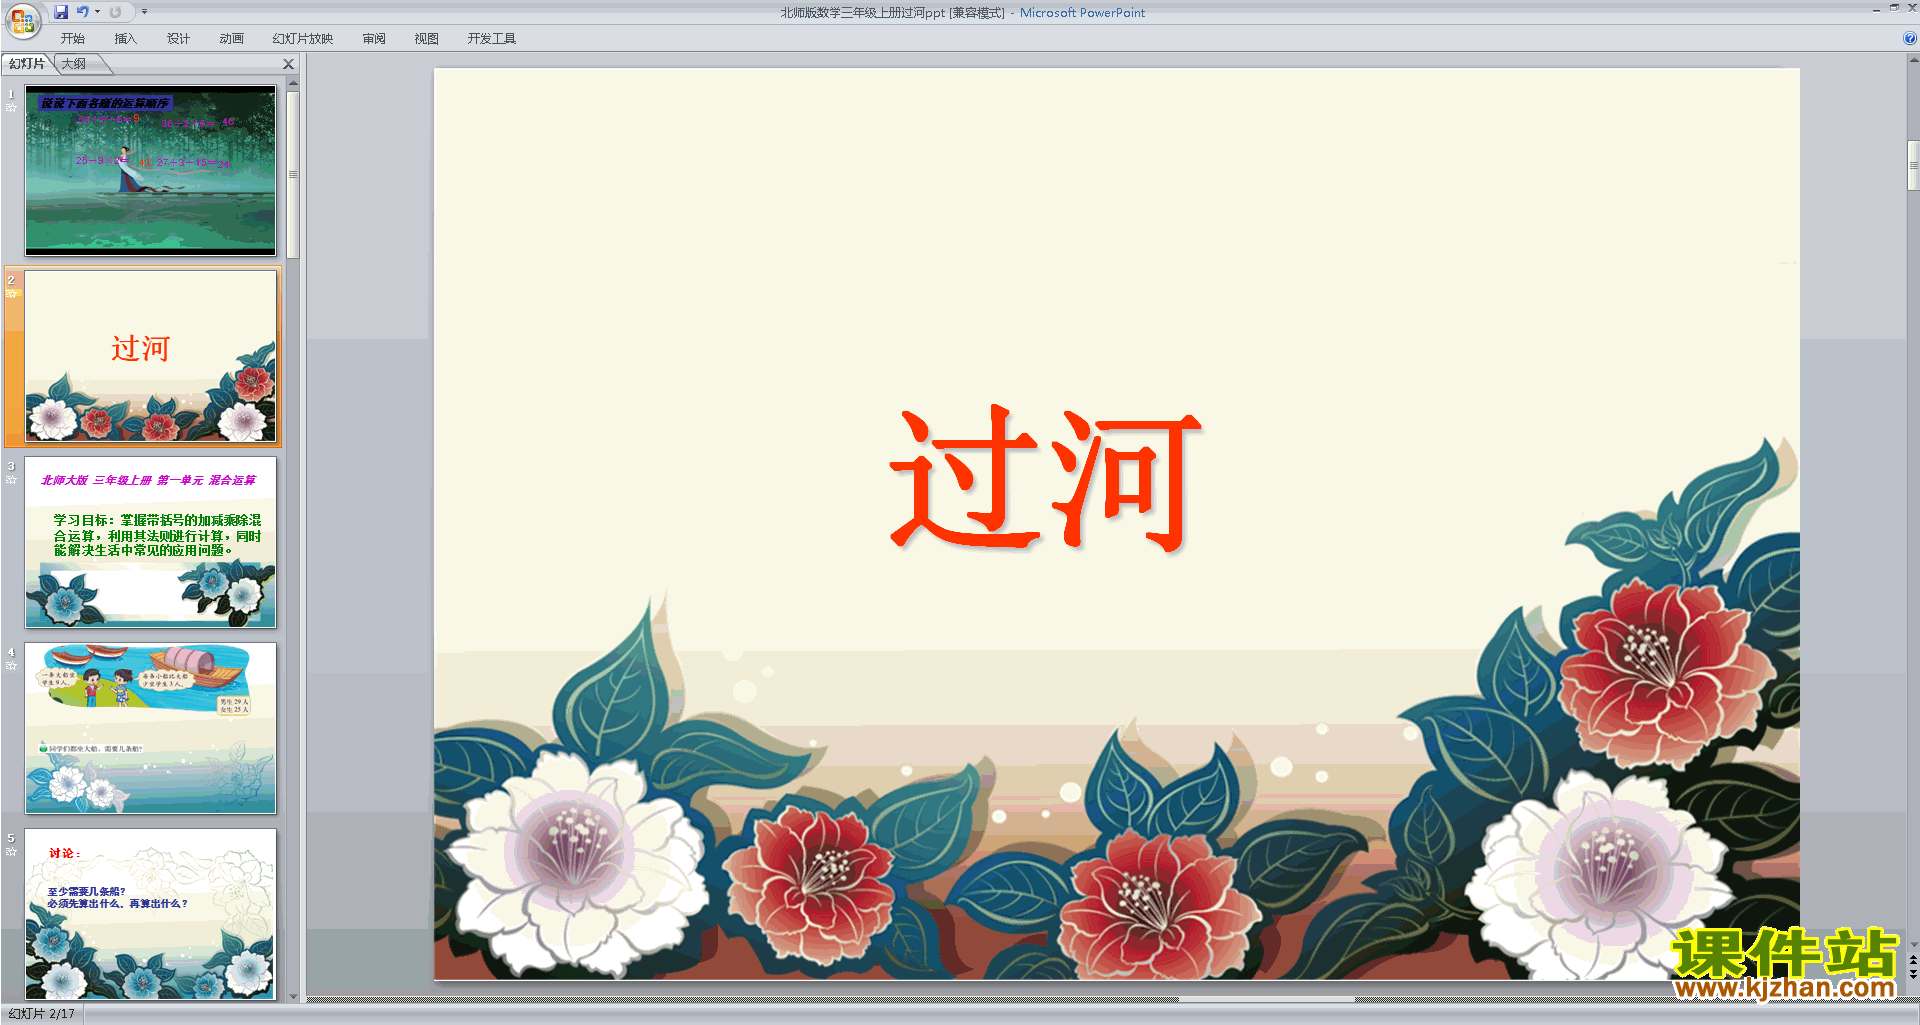Open the 开发工具 ribbon tab

tap(492, 39)
